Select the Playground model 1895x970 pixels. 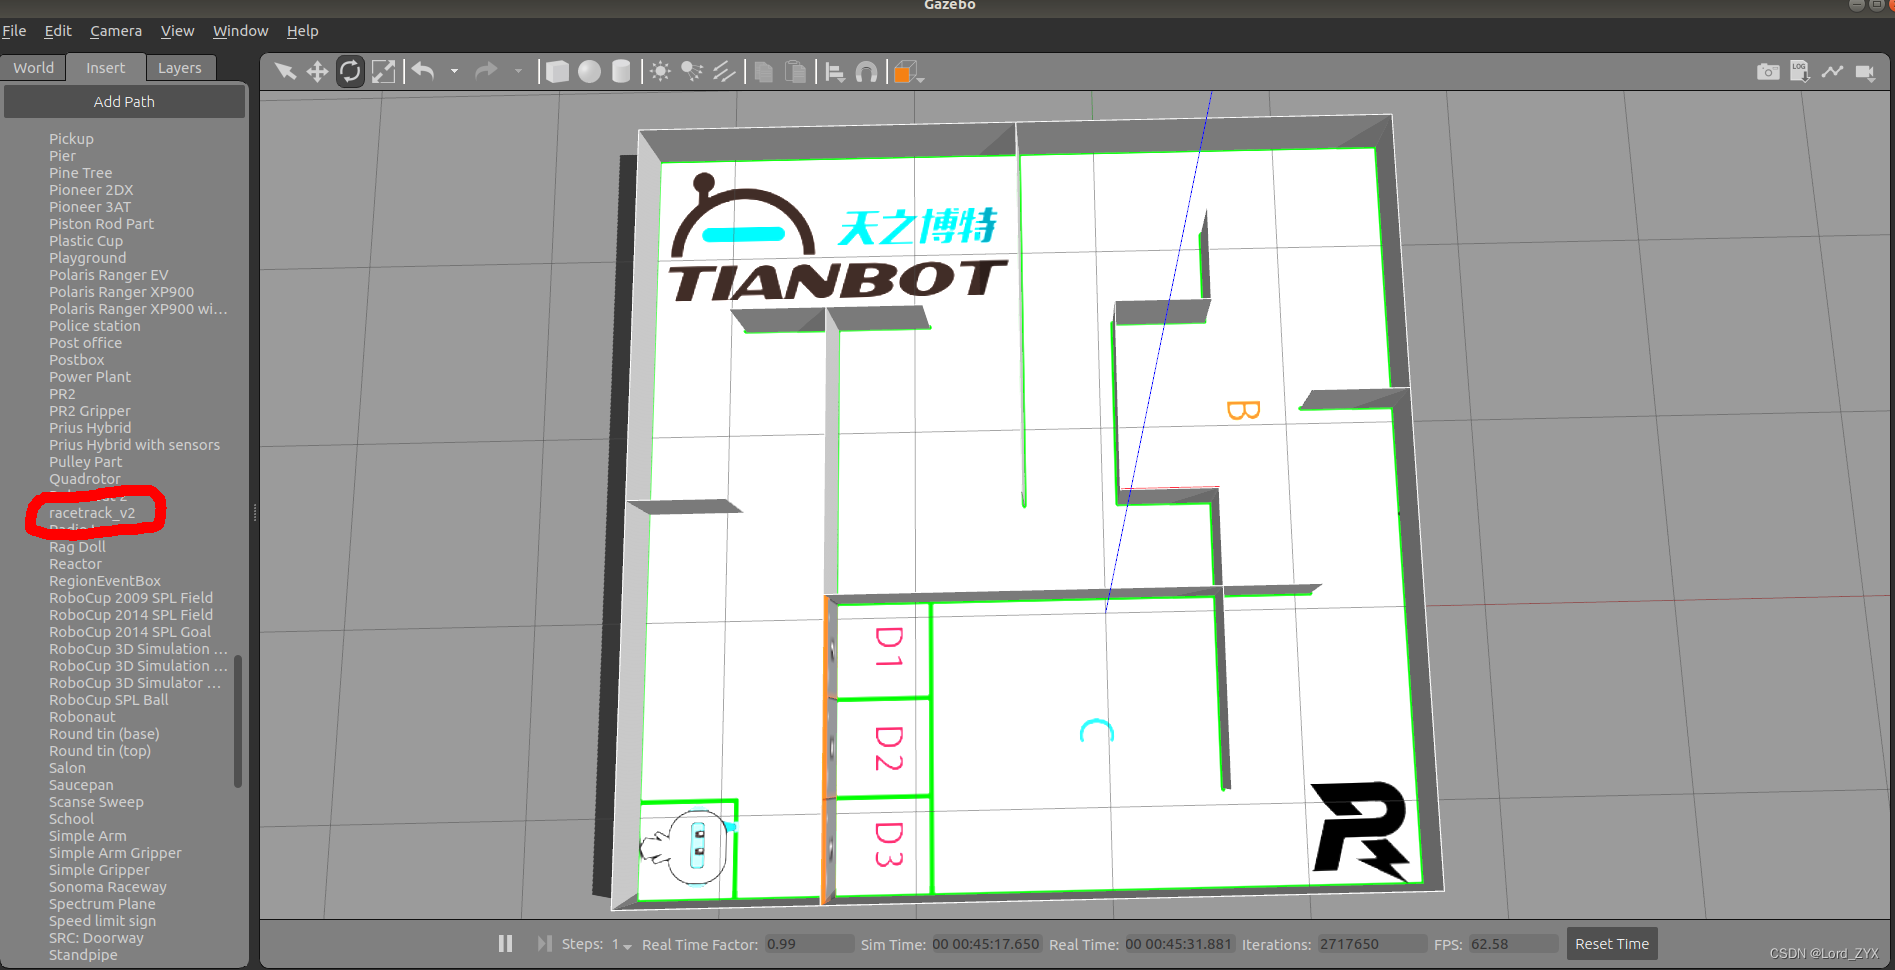click(x=88, y=258)
